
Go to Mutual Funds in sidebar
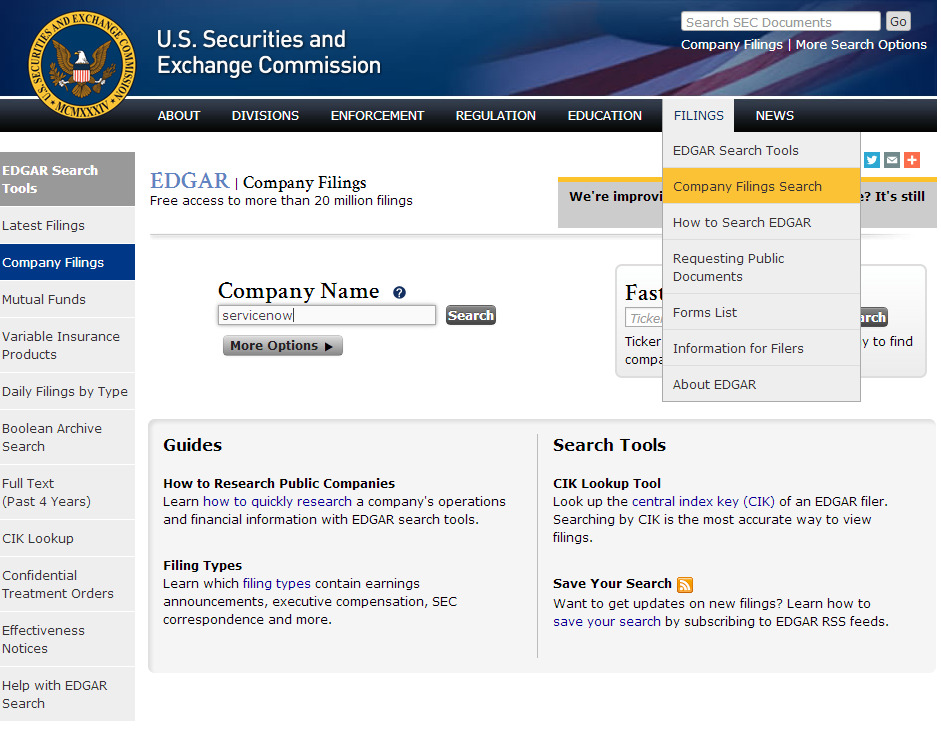[x=44, y=299]
